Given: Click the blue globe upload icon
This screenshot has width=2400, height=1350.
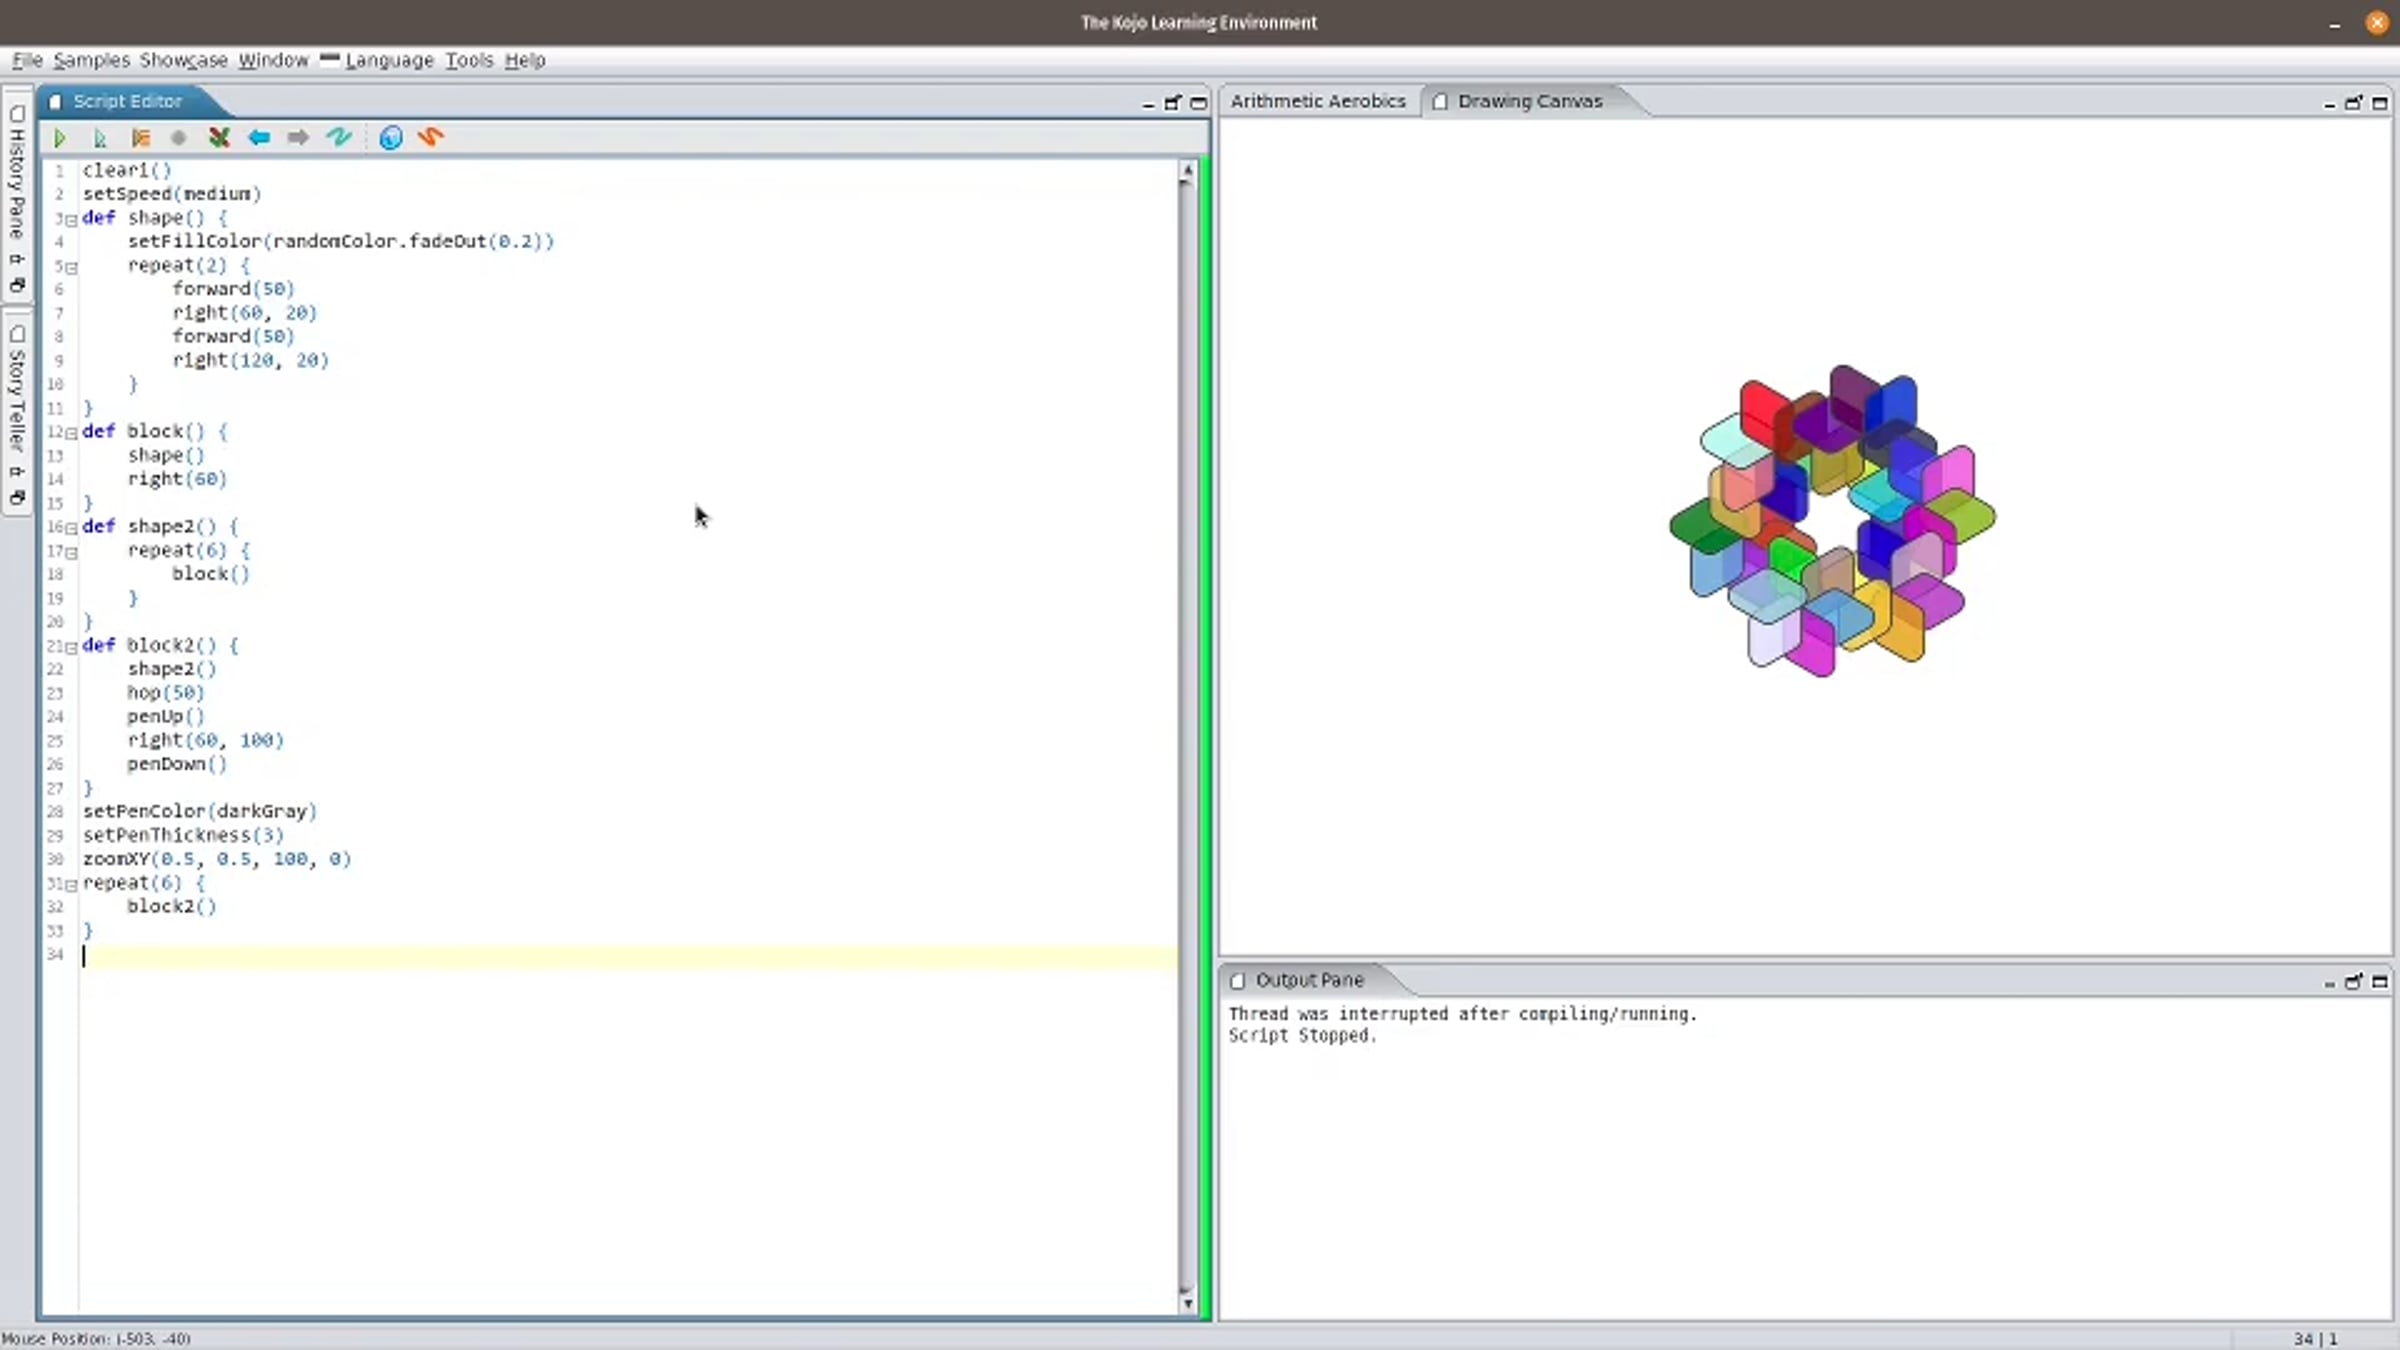Looking at the screenshot, I should click(x=391, y=138).
